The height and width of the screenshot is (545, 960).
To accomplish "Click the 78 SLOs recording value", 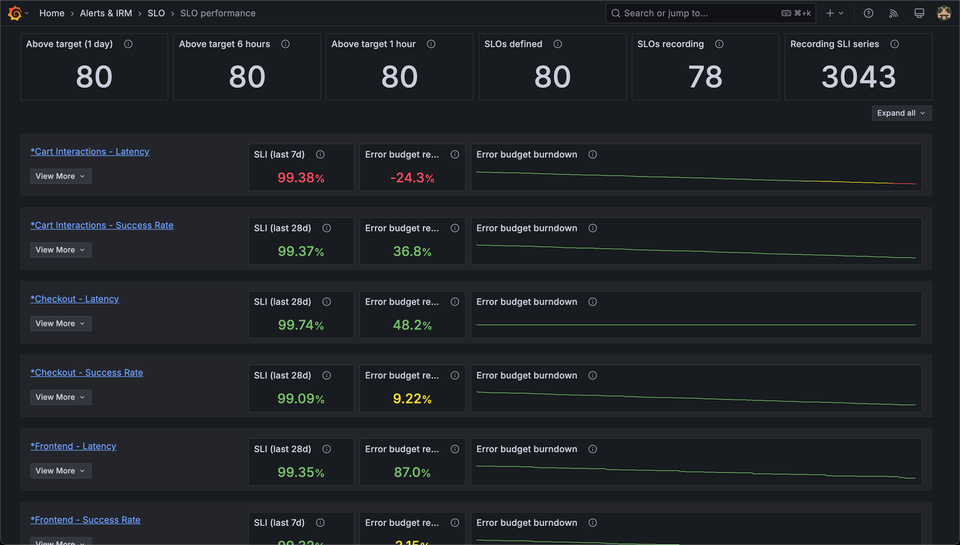I will [x=705, y=77].
